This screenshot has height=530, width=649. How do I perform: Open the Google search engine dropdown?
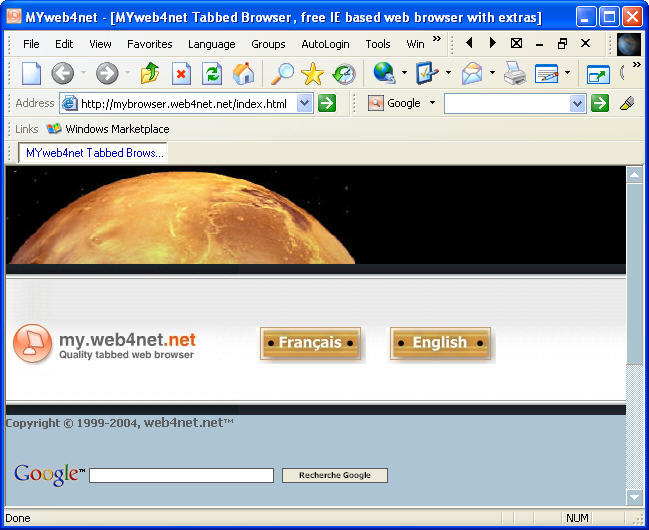(x=433, y=102)
